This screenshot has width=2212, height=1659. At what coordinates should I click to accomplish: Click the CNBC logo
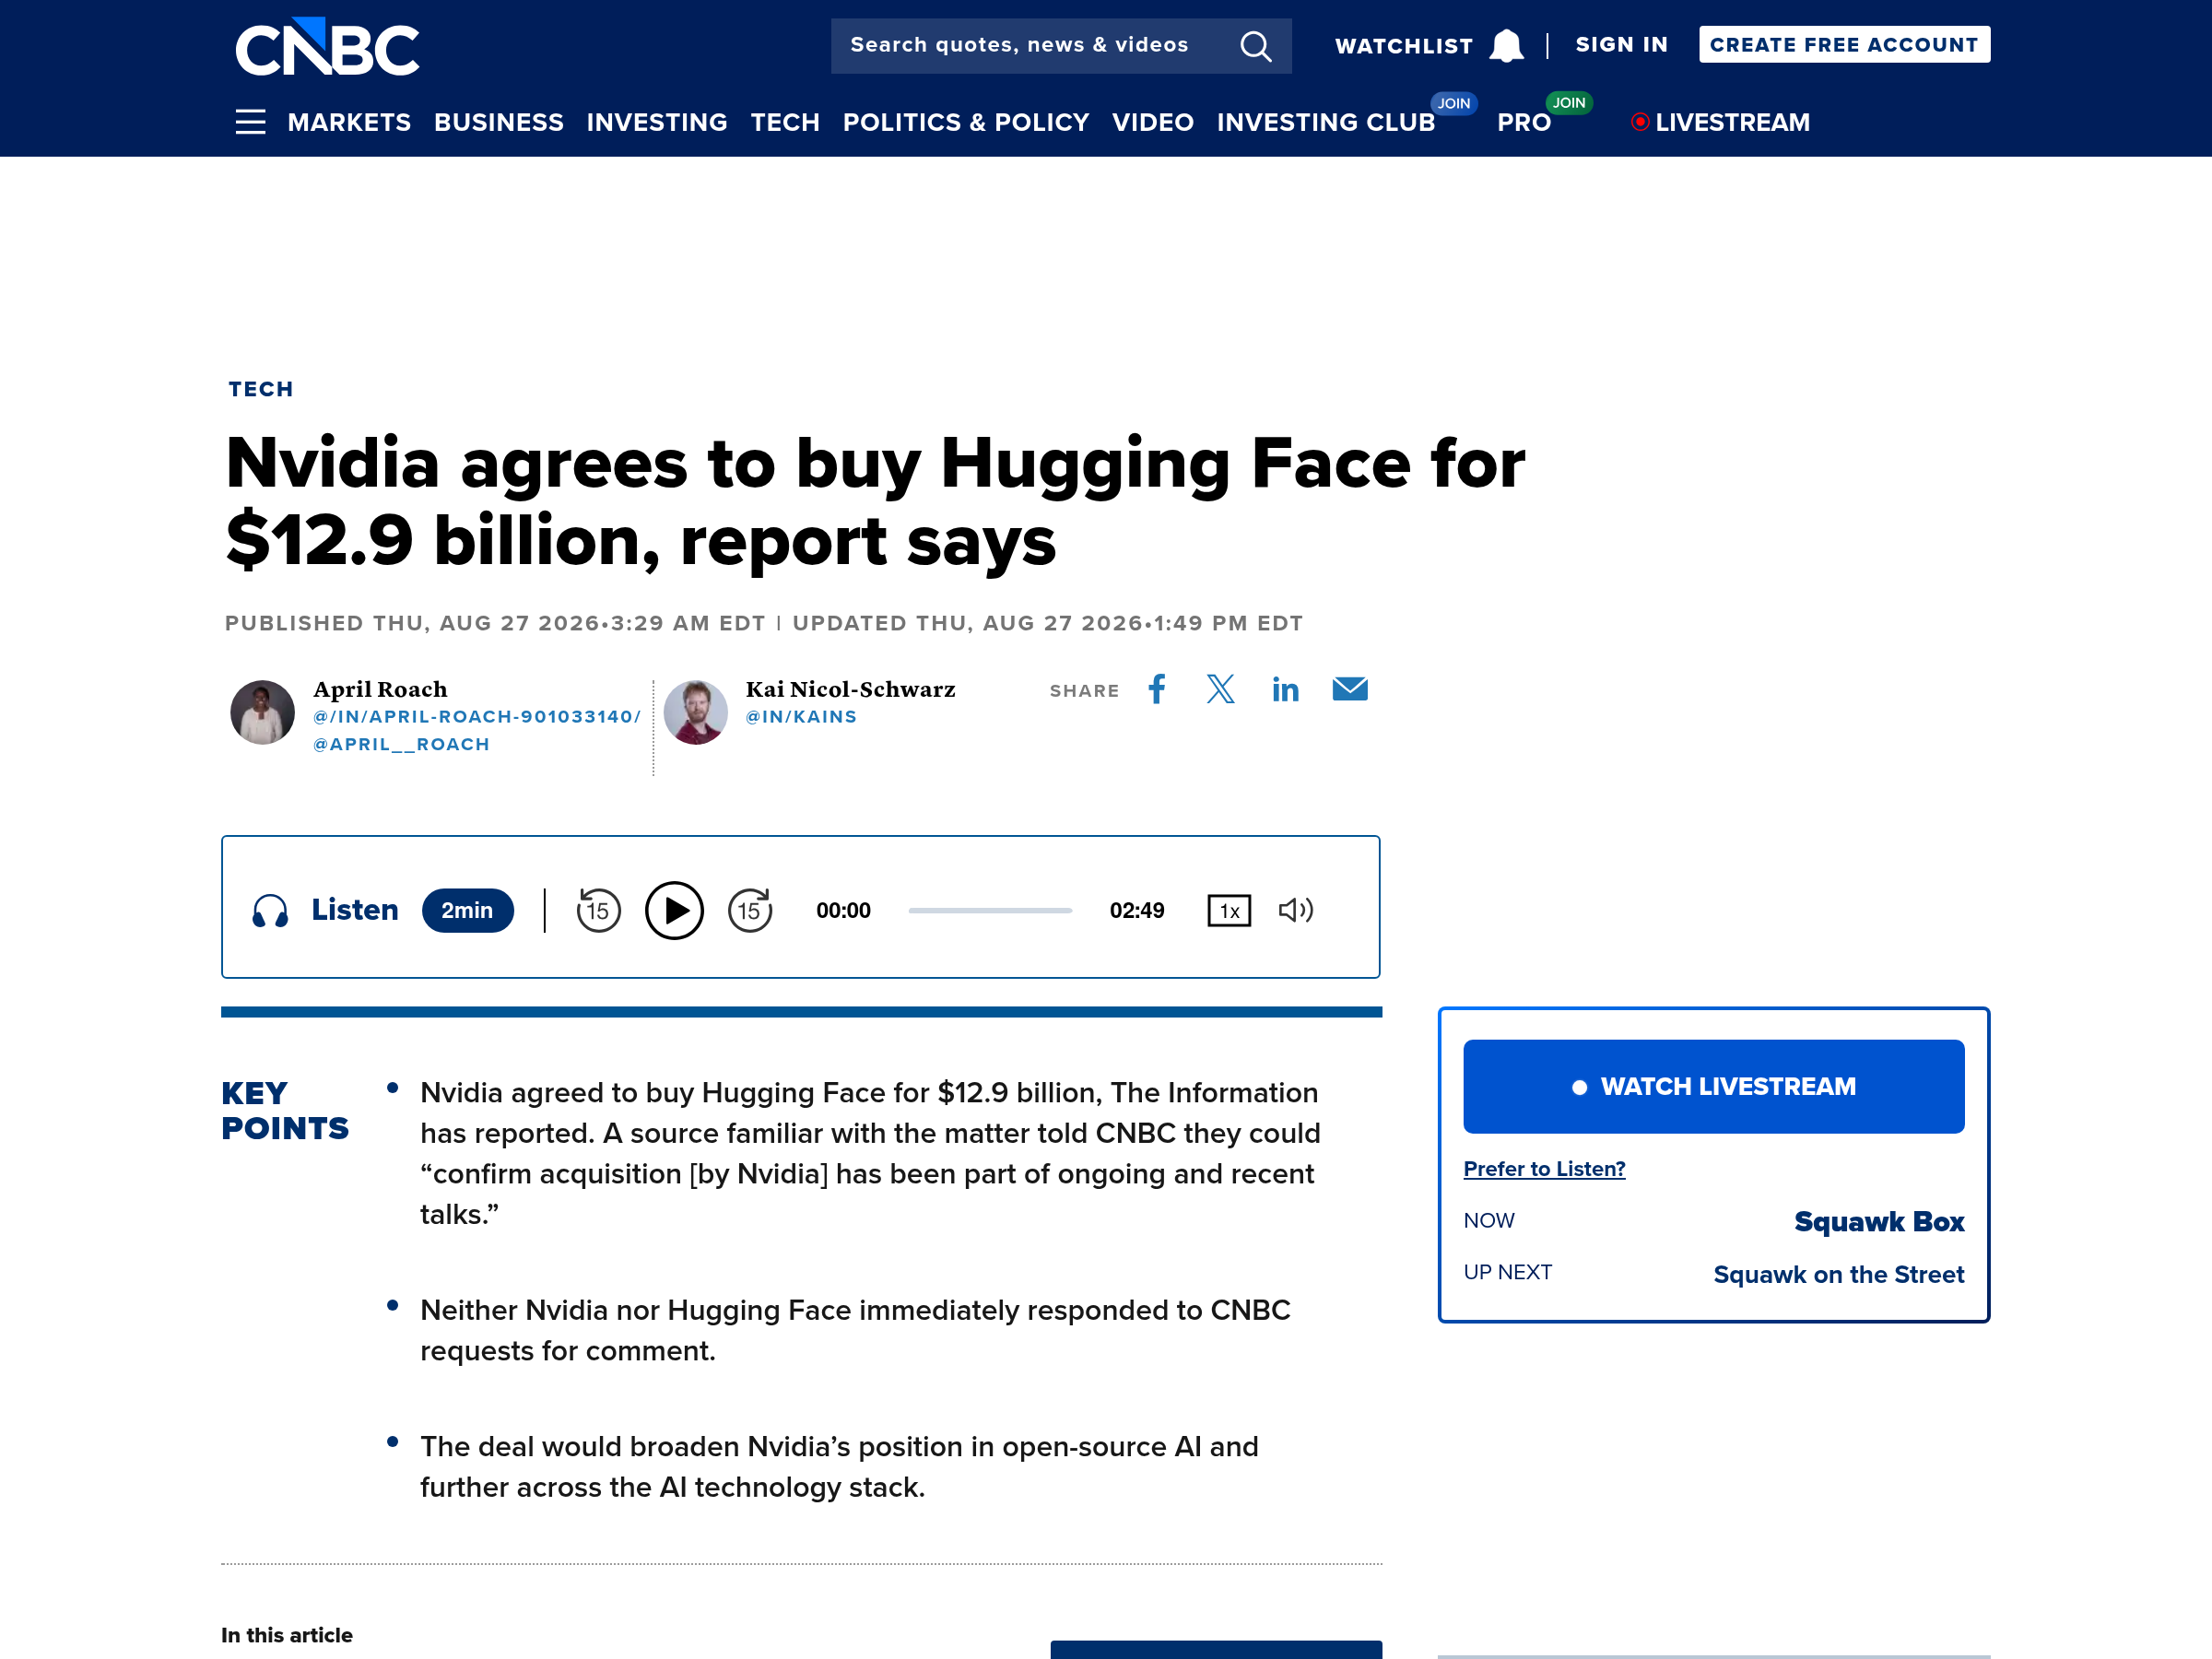327,47
